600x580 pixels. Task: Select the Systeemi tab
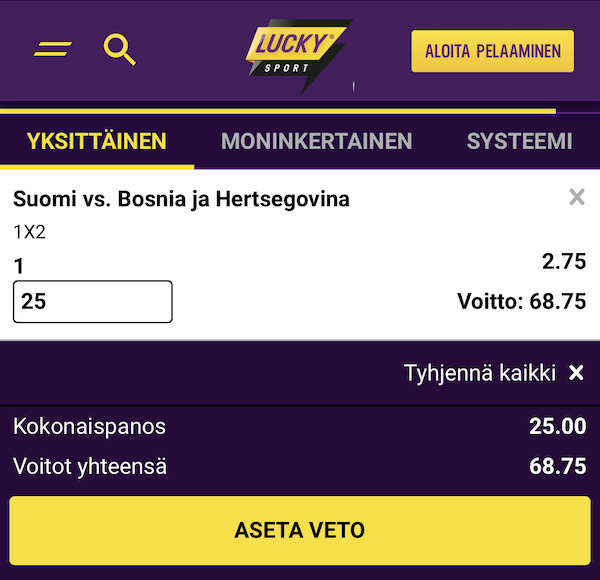(519, 141)
